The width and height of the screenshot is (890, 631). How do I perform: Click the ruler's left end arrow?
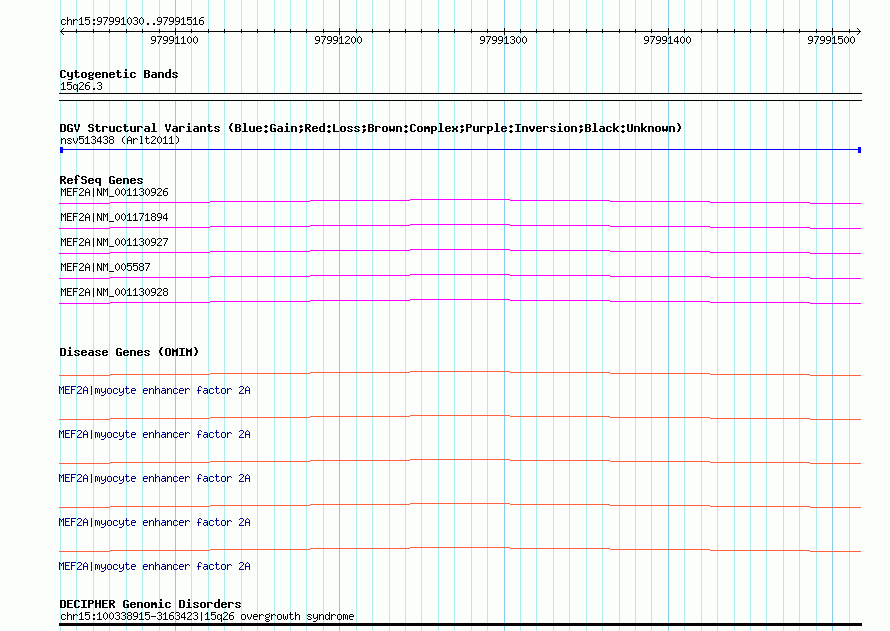click(x=62, y=31)
